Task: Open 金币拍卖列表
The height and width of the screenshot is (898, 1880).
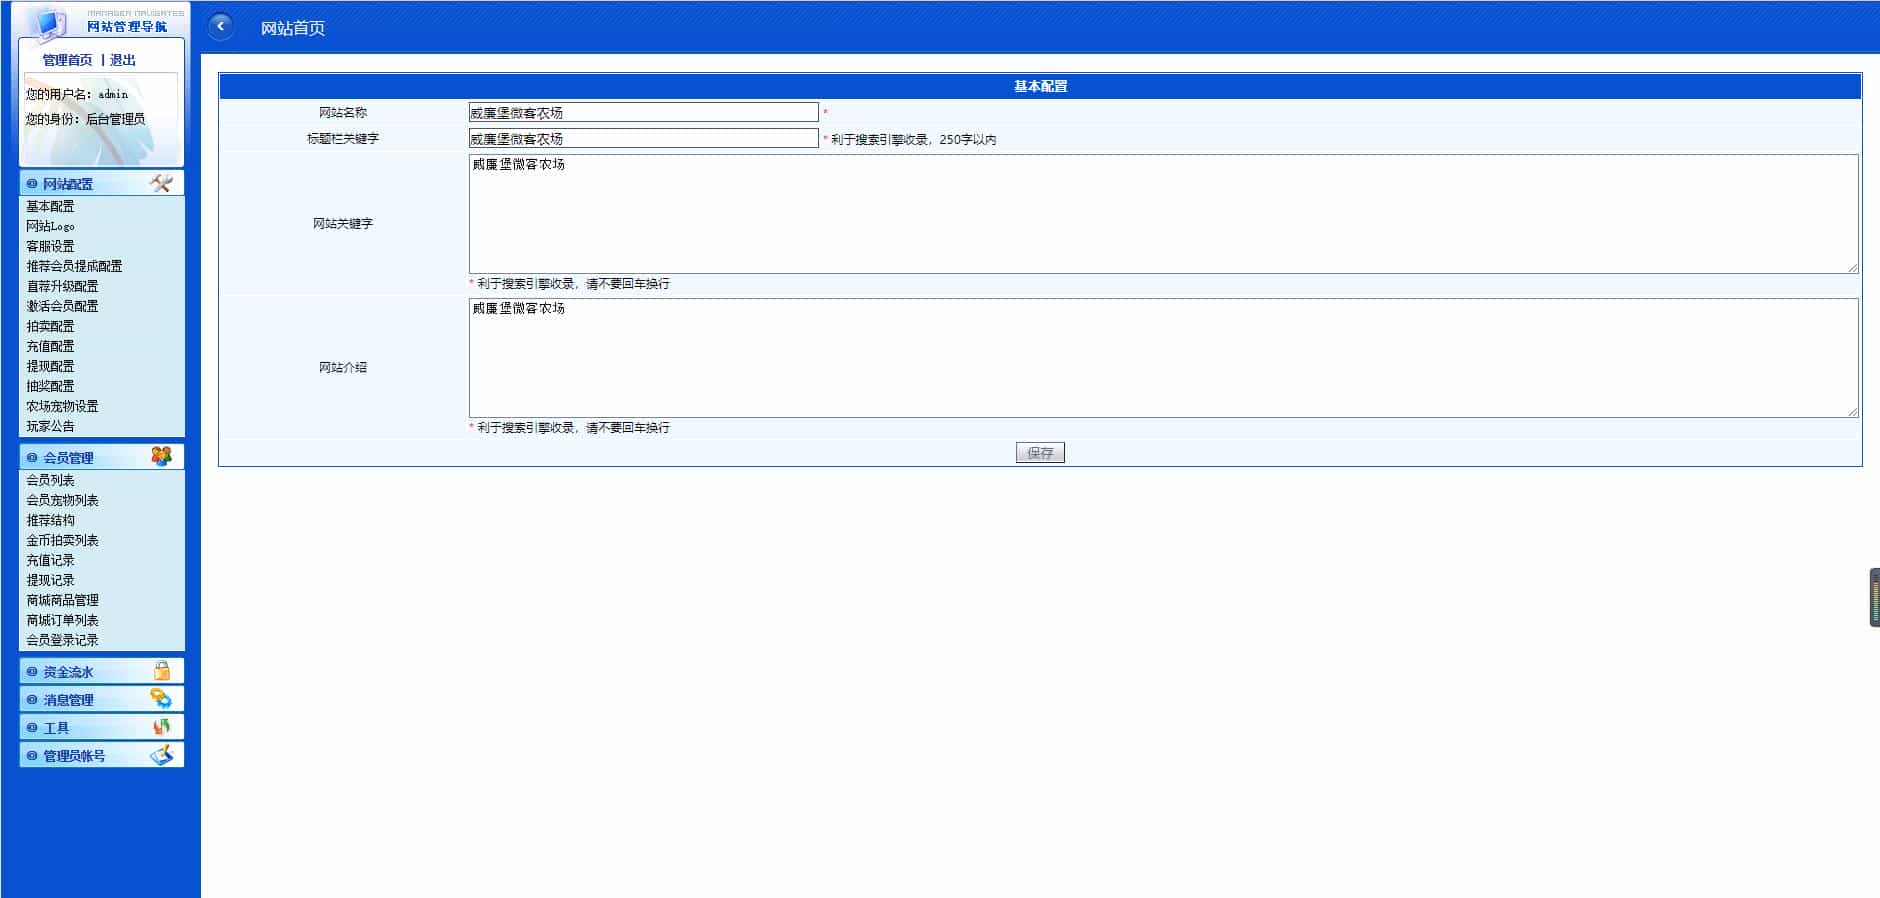Action: [x=62, y=540]
